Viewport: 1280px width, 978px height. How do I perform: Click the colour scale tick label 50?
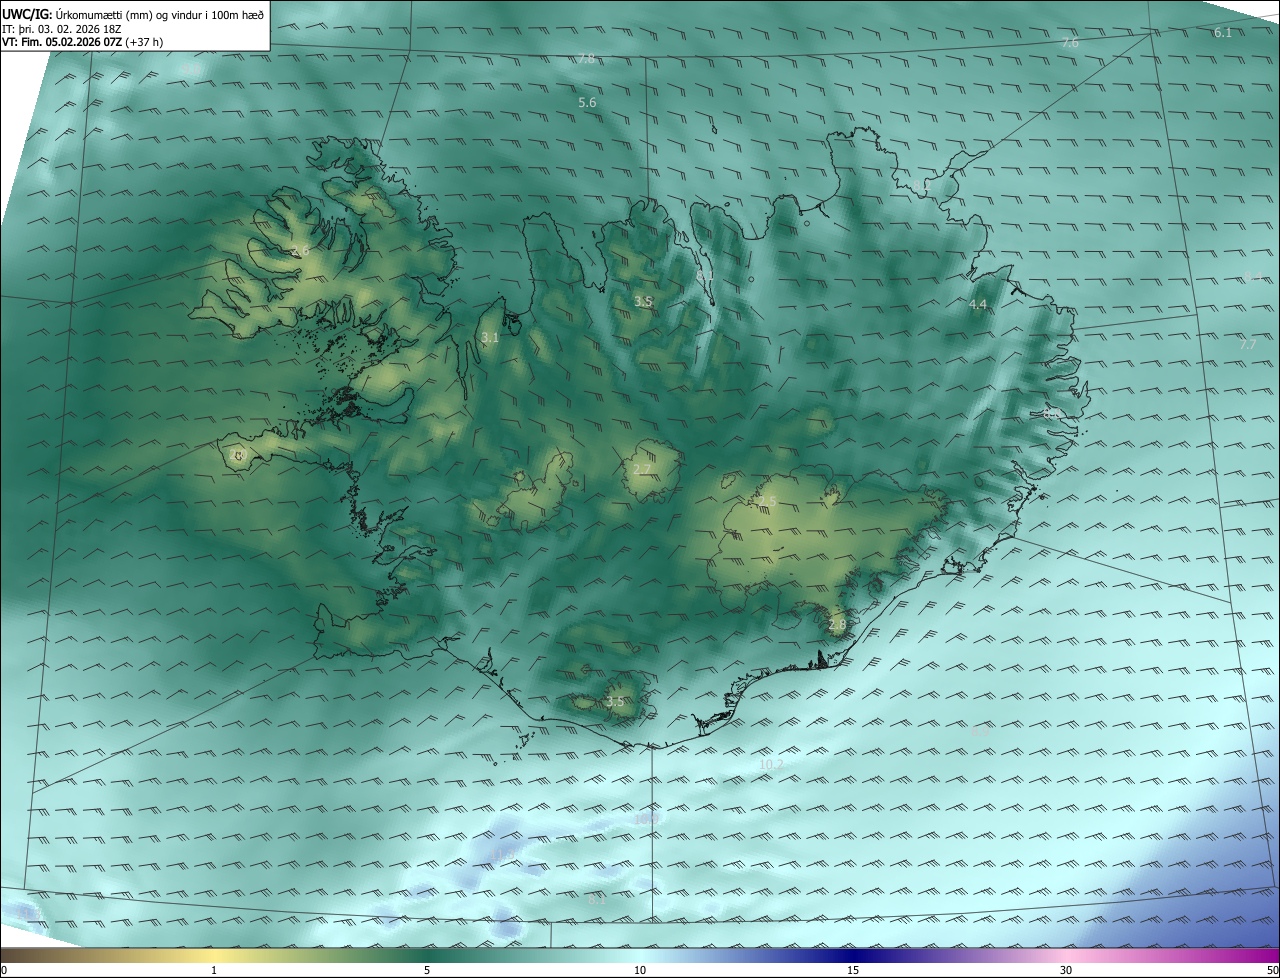click(x=1272, y=970)
